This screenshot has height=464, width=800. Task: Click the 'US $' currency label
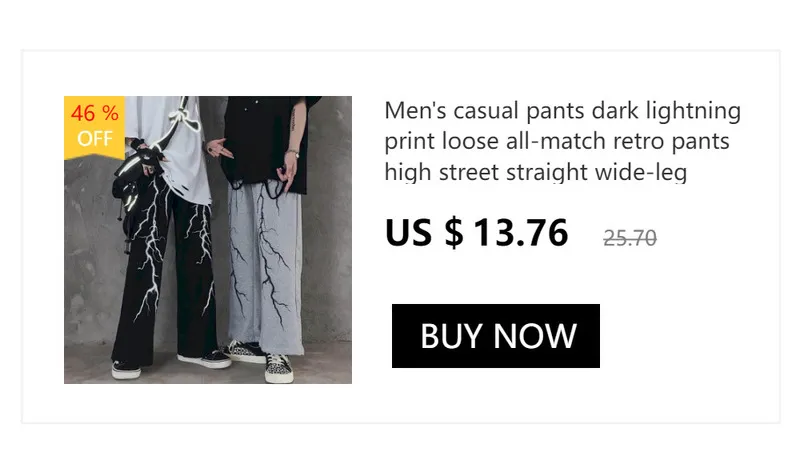click(x=424, y=233)
